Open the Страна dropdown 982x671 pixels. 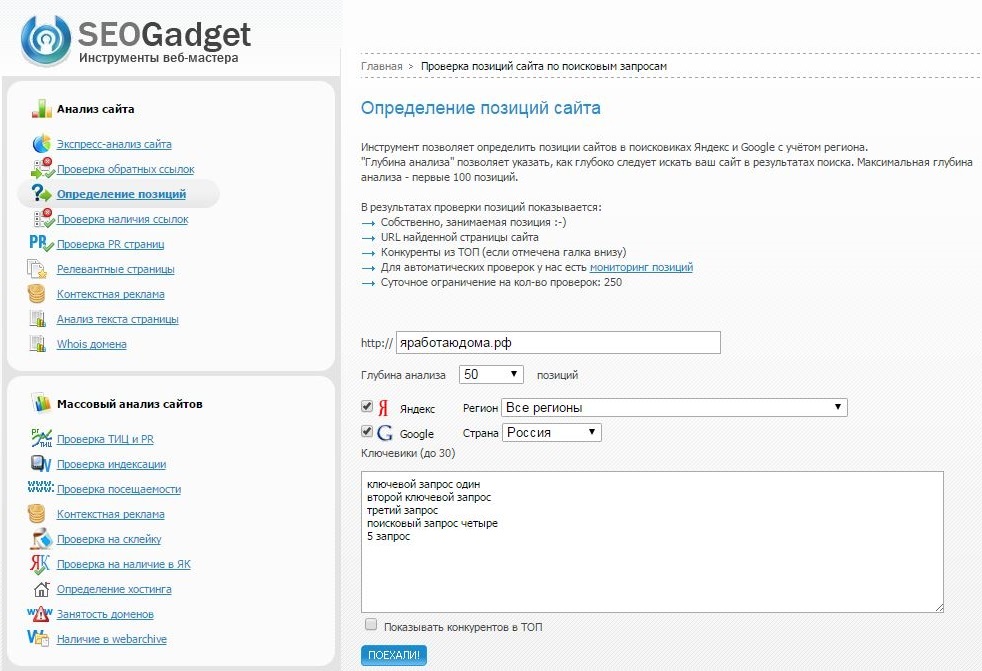pyautogui.click(x=551, y=432)
